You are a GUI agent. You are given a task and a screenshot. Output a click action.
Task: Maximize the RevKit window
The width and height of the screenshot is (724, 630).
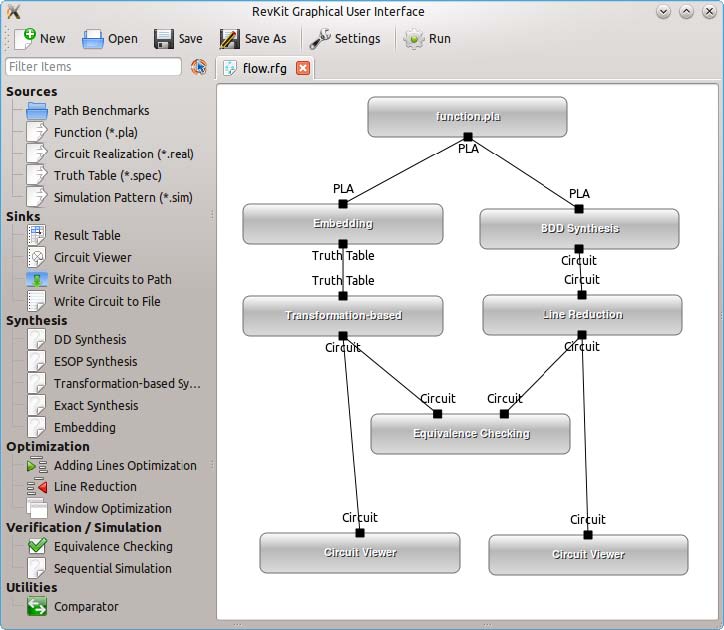click(x=687, y=12)
